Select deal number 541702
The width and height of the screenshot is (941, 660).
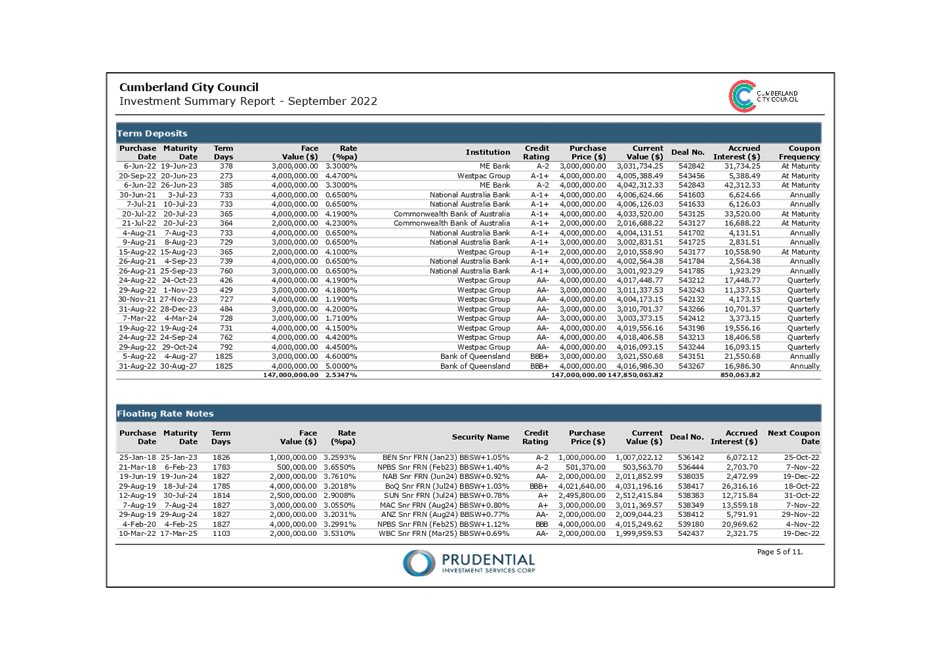tap(691, 233)
